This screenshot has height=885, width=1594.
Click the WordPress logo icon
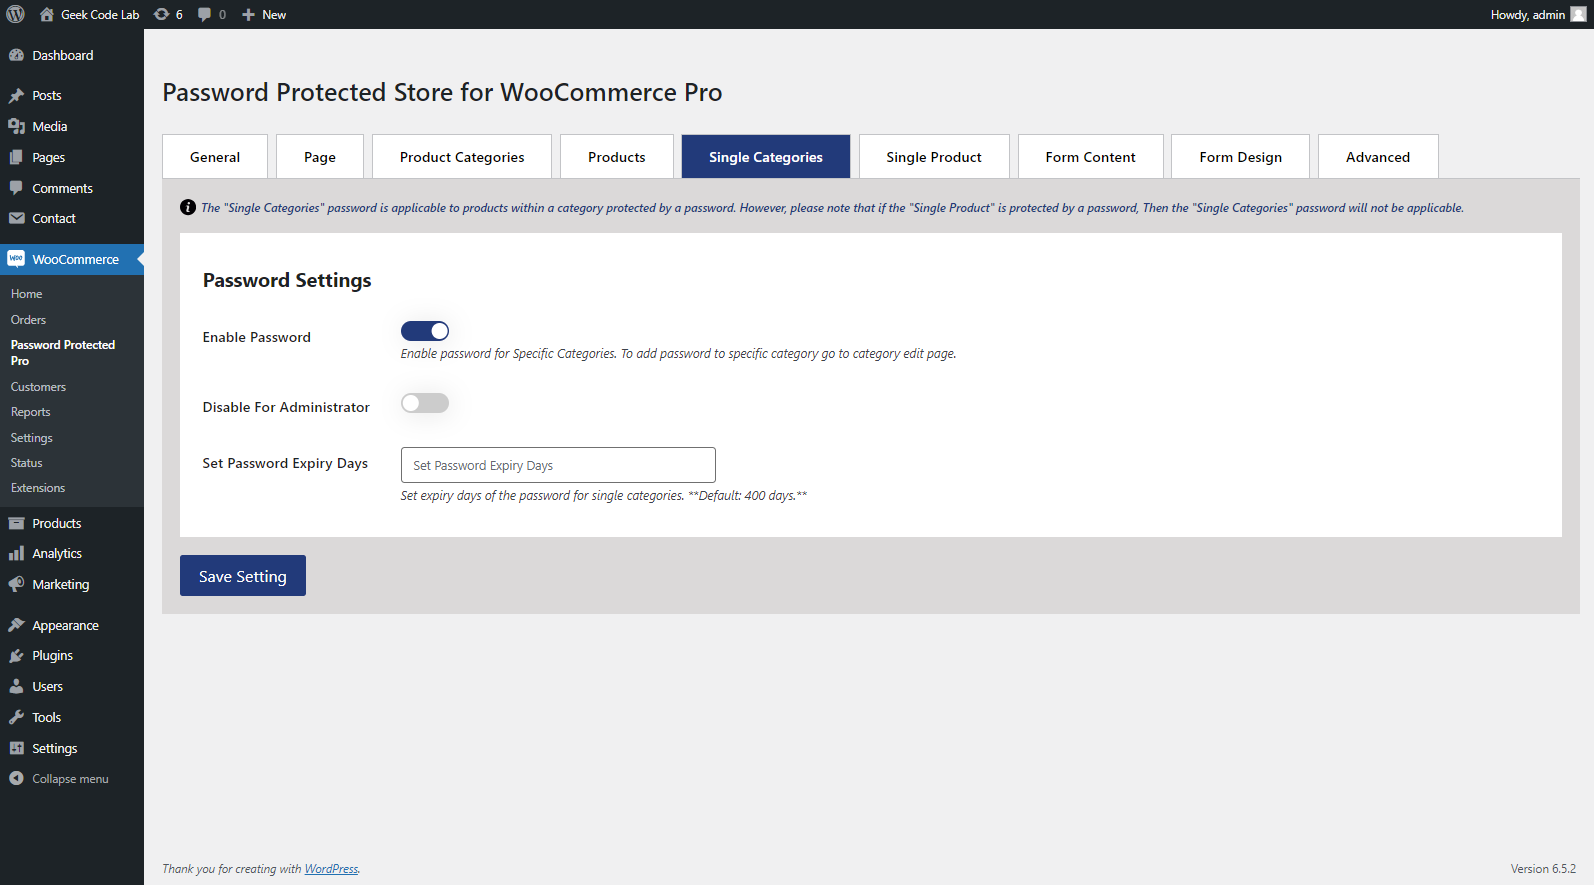point(16,14)
